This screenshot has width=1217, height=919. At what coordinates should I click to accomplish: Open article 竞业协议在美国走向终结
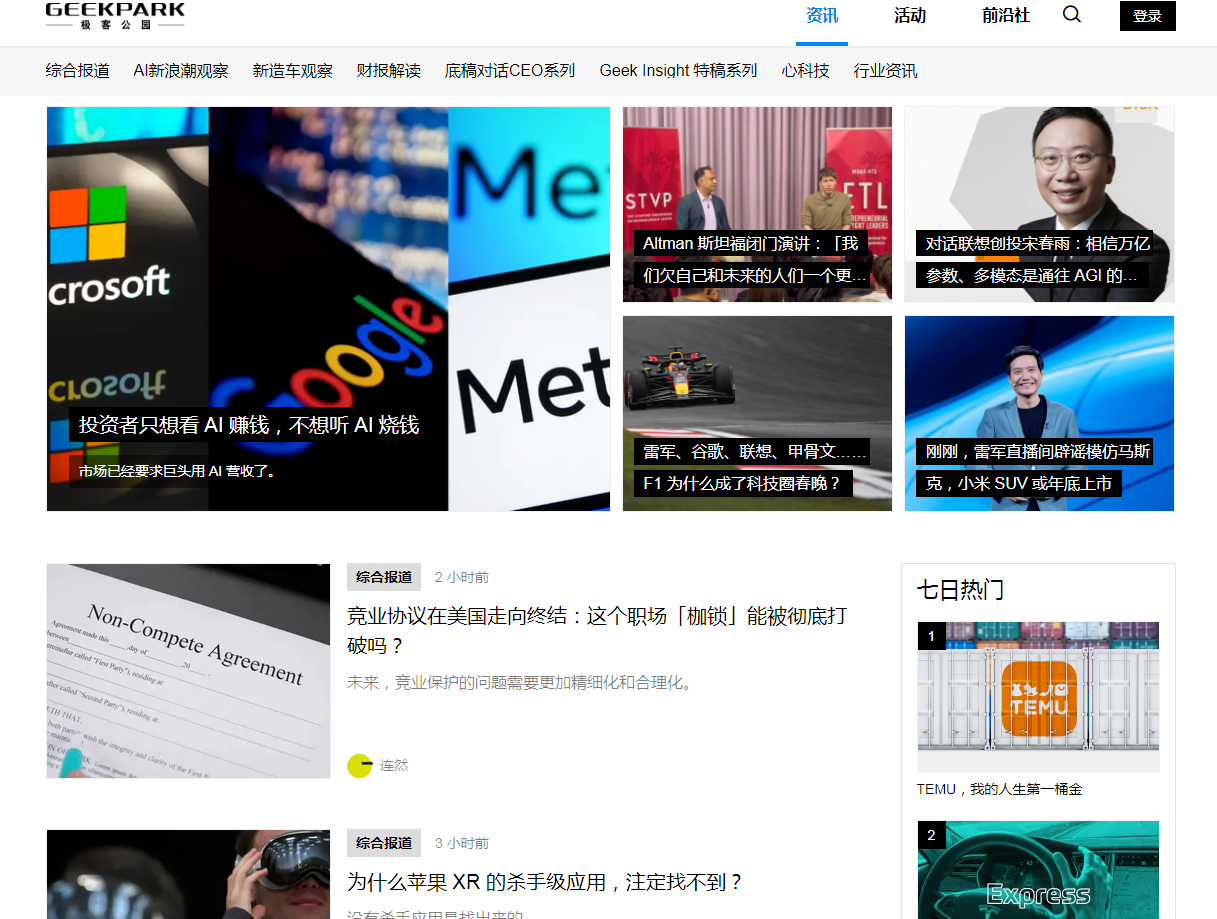(597, 630)
